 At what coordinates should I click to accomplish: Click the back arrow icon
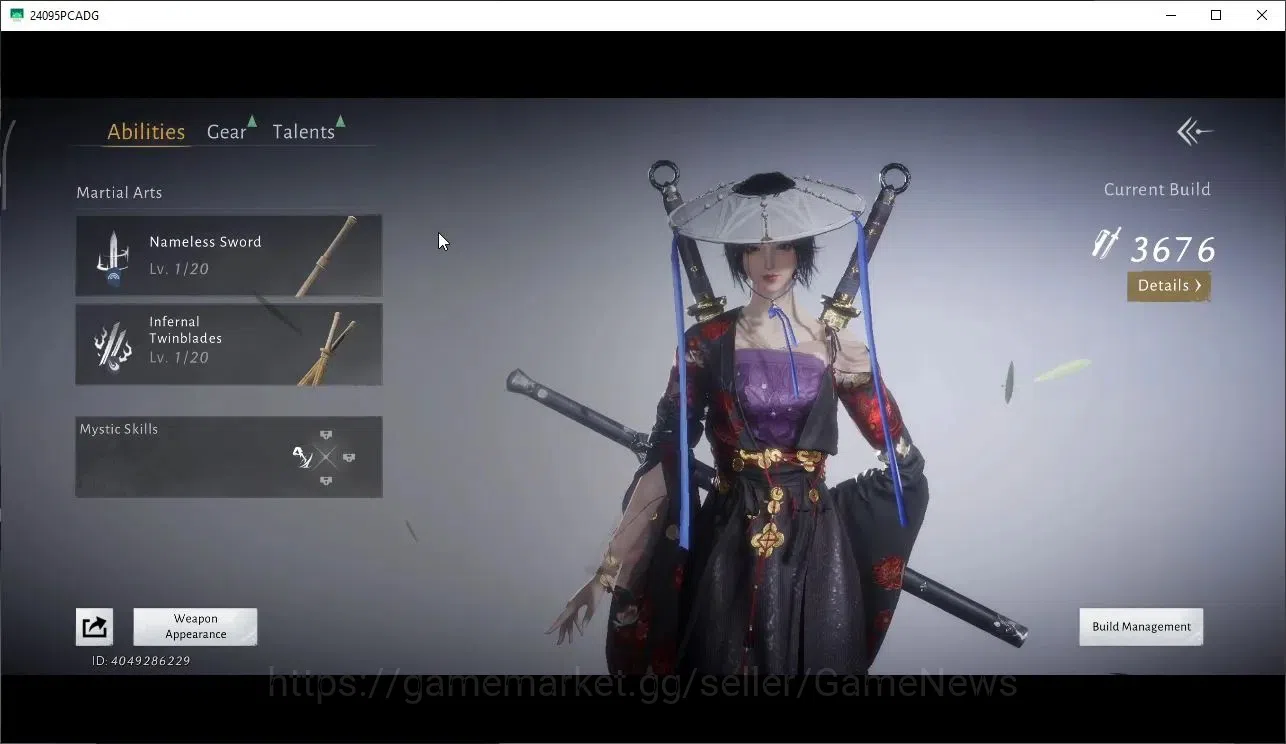coord(1194,131)
